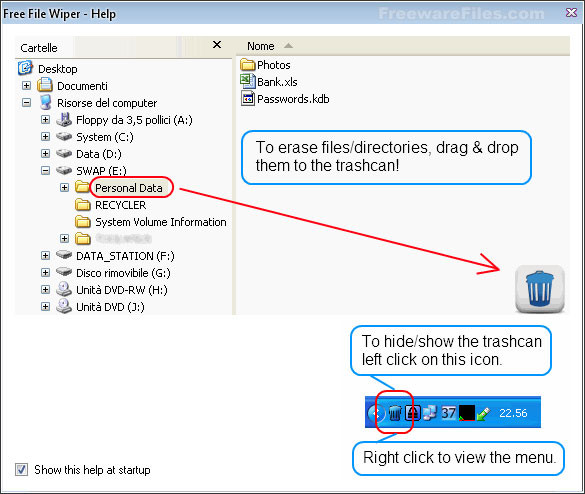Viewport: 585px width, 494px height.
Task: Select System Volume Information label
Action: pyautogui.click(x=161, y=222)
